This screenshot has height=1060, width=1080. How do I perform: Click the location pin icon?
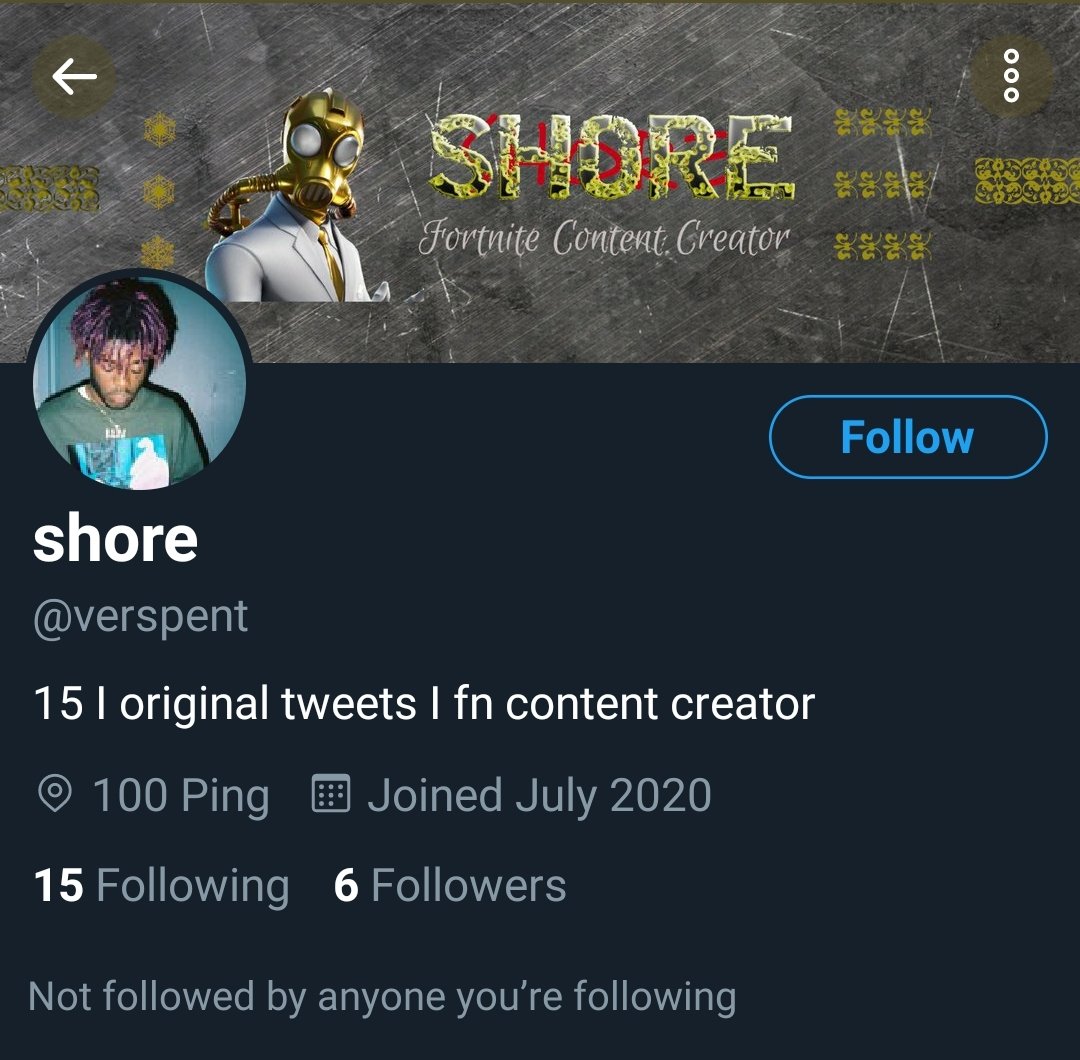(x=54, y=795)
